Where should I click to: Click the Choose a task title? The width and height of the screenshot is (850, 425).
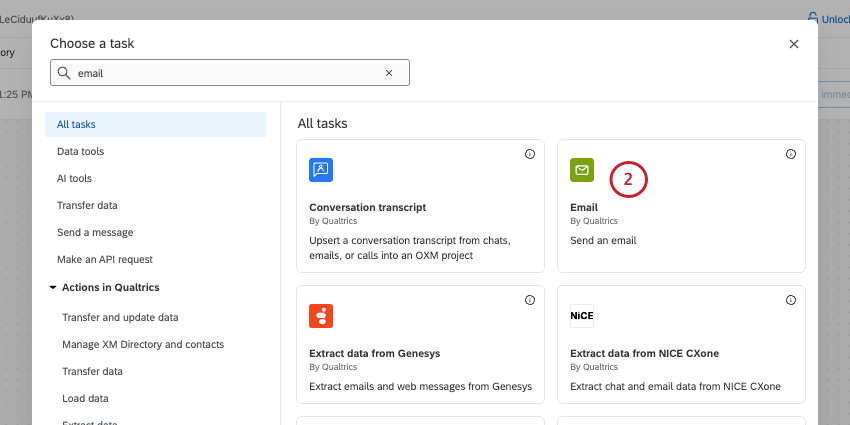click(92, 43)
